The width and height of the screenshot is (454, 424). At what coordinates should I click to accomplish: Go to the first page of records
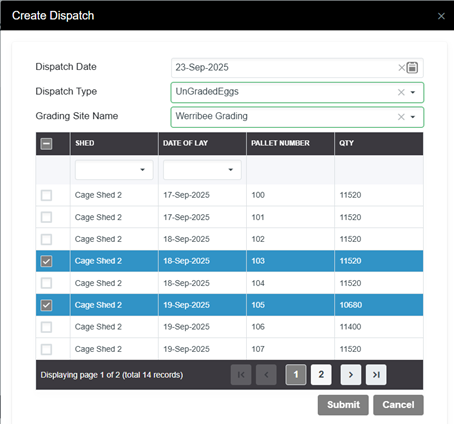click(241, 375)
